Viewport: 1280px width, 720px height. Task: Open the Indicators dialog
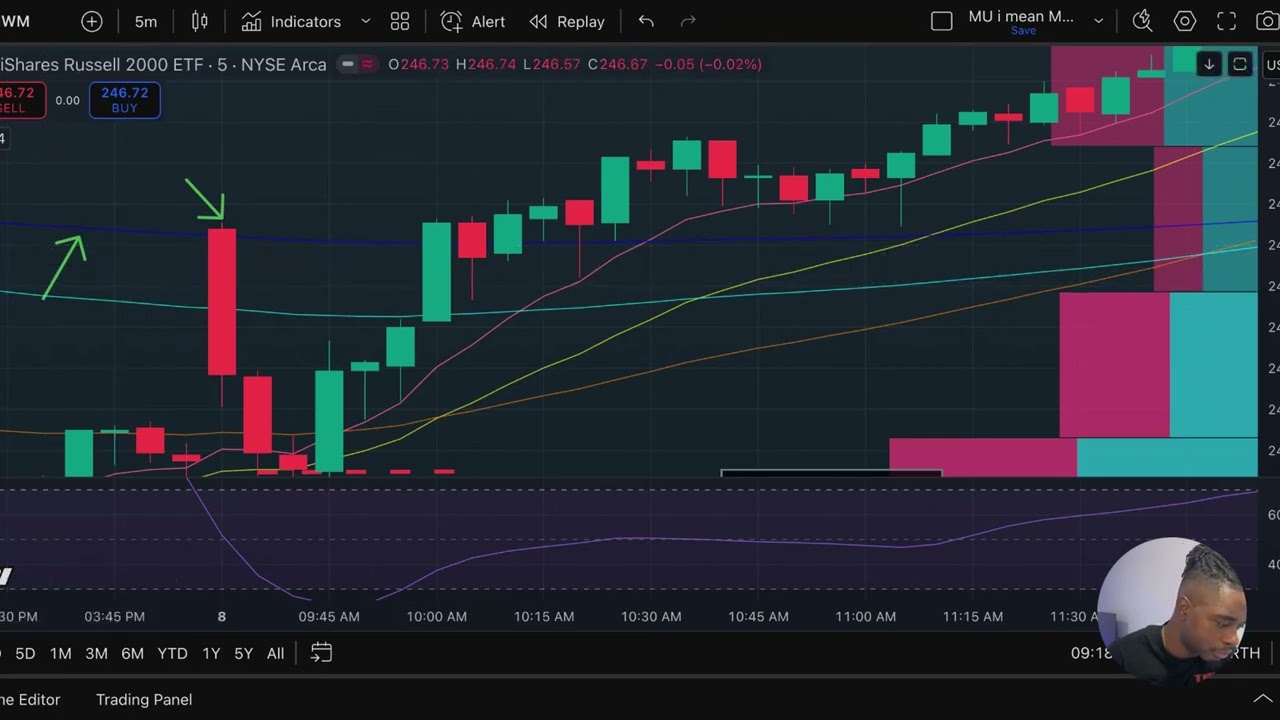pyautogui.click(x=292, y=21)
